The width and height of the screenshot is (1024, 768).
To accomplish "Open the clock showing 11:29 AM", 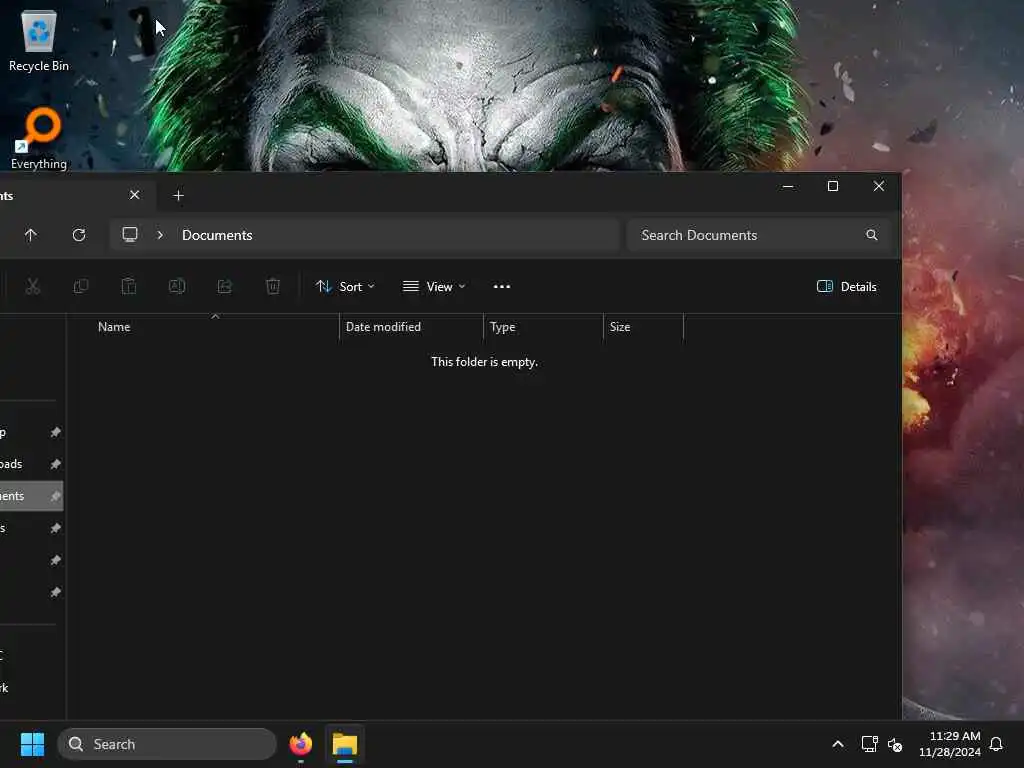I will tap(950, 744).
